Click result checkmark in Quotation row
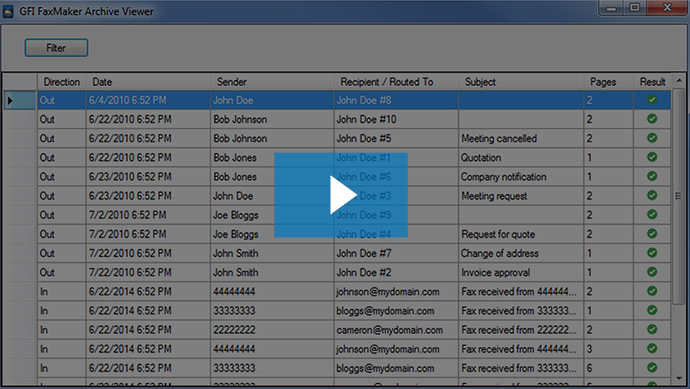This screenshot has width=690, height=389. tap(652, 157)
